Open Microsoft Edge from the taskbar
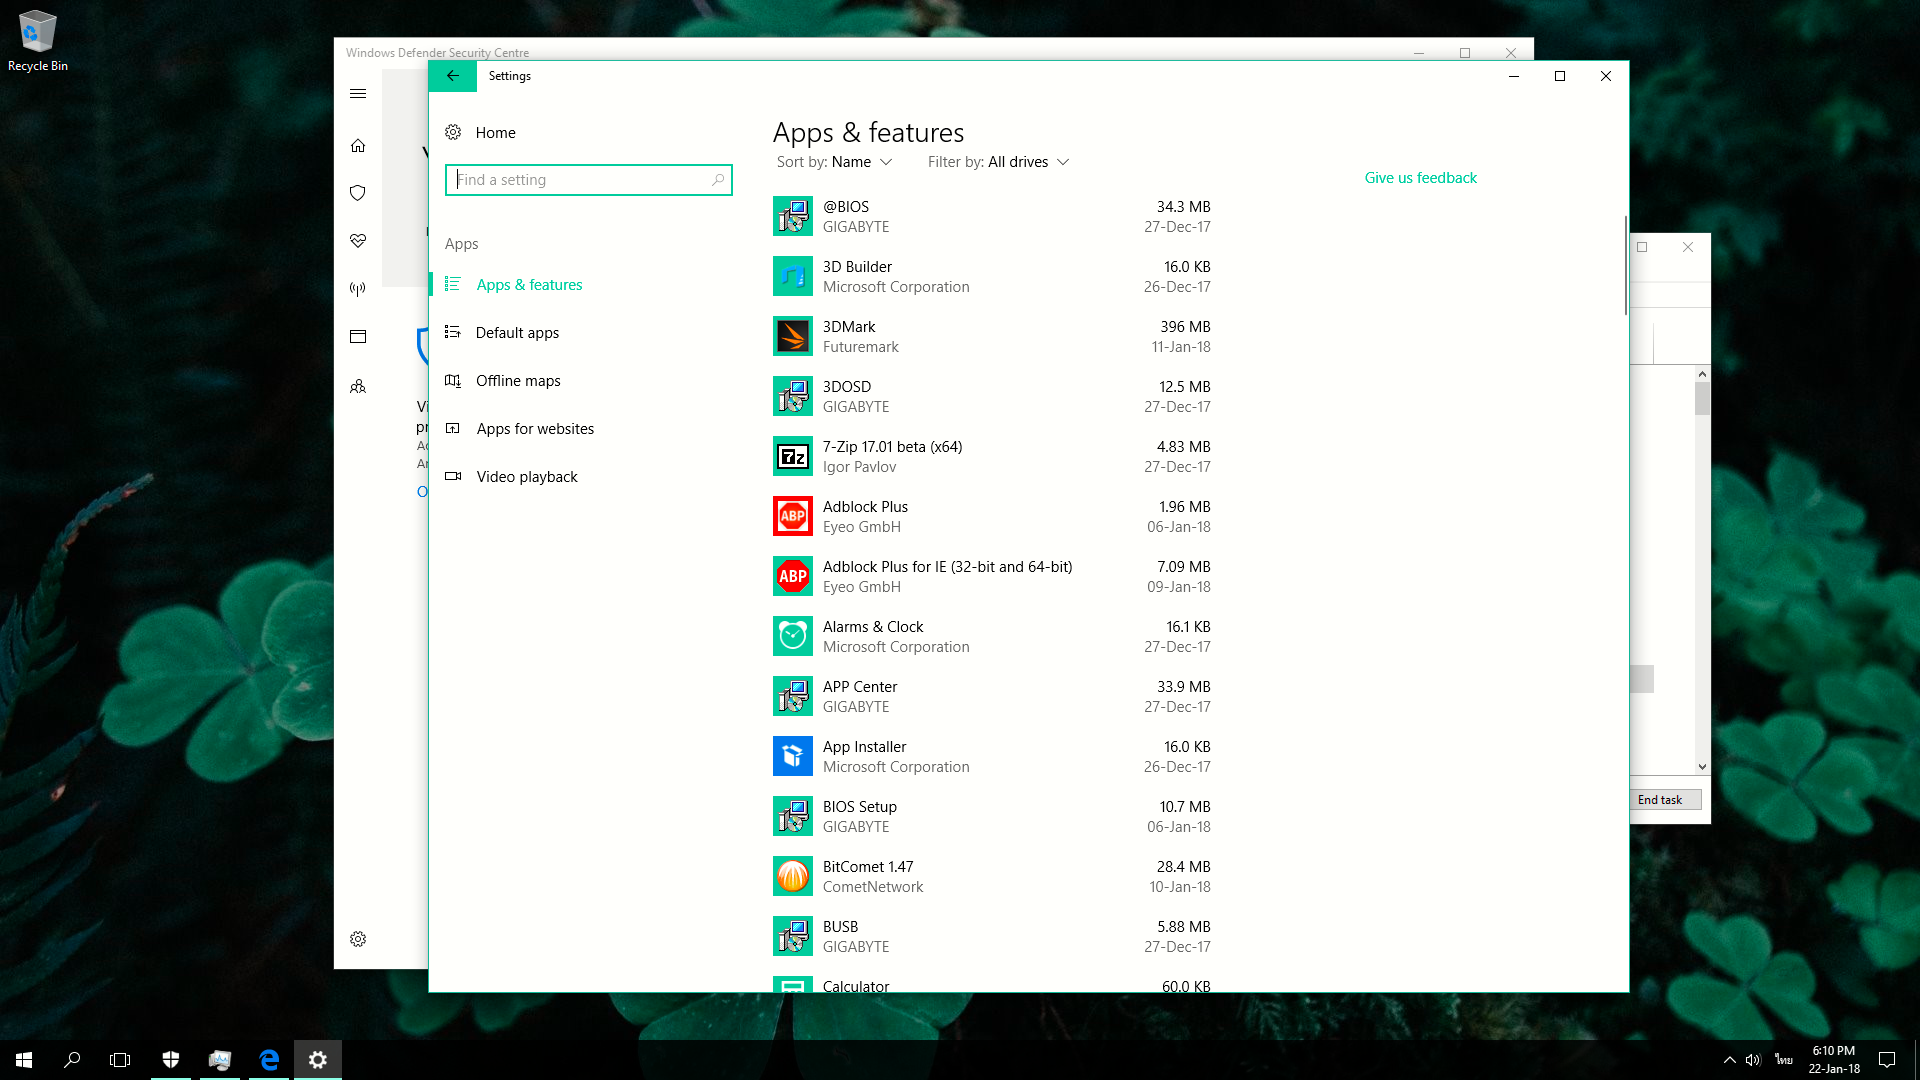The height and width of the screenshot is (1080, 1920). [x=269, y=1060]
